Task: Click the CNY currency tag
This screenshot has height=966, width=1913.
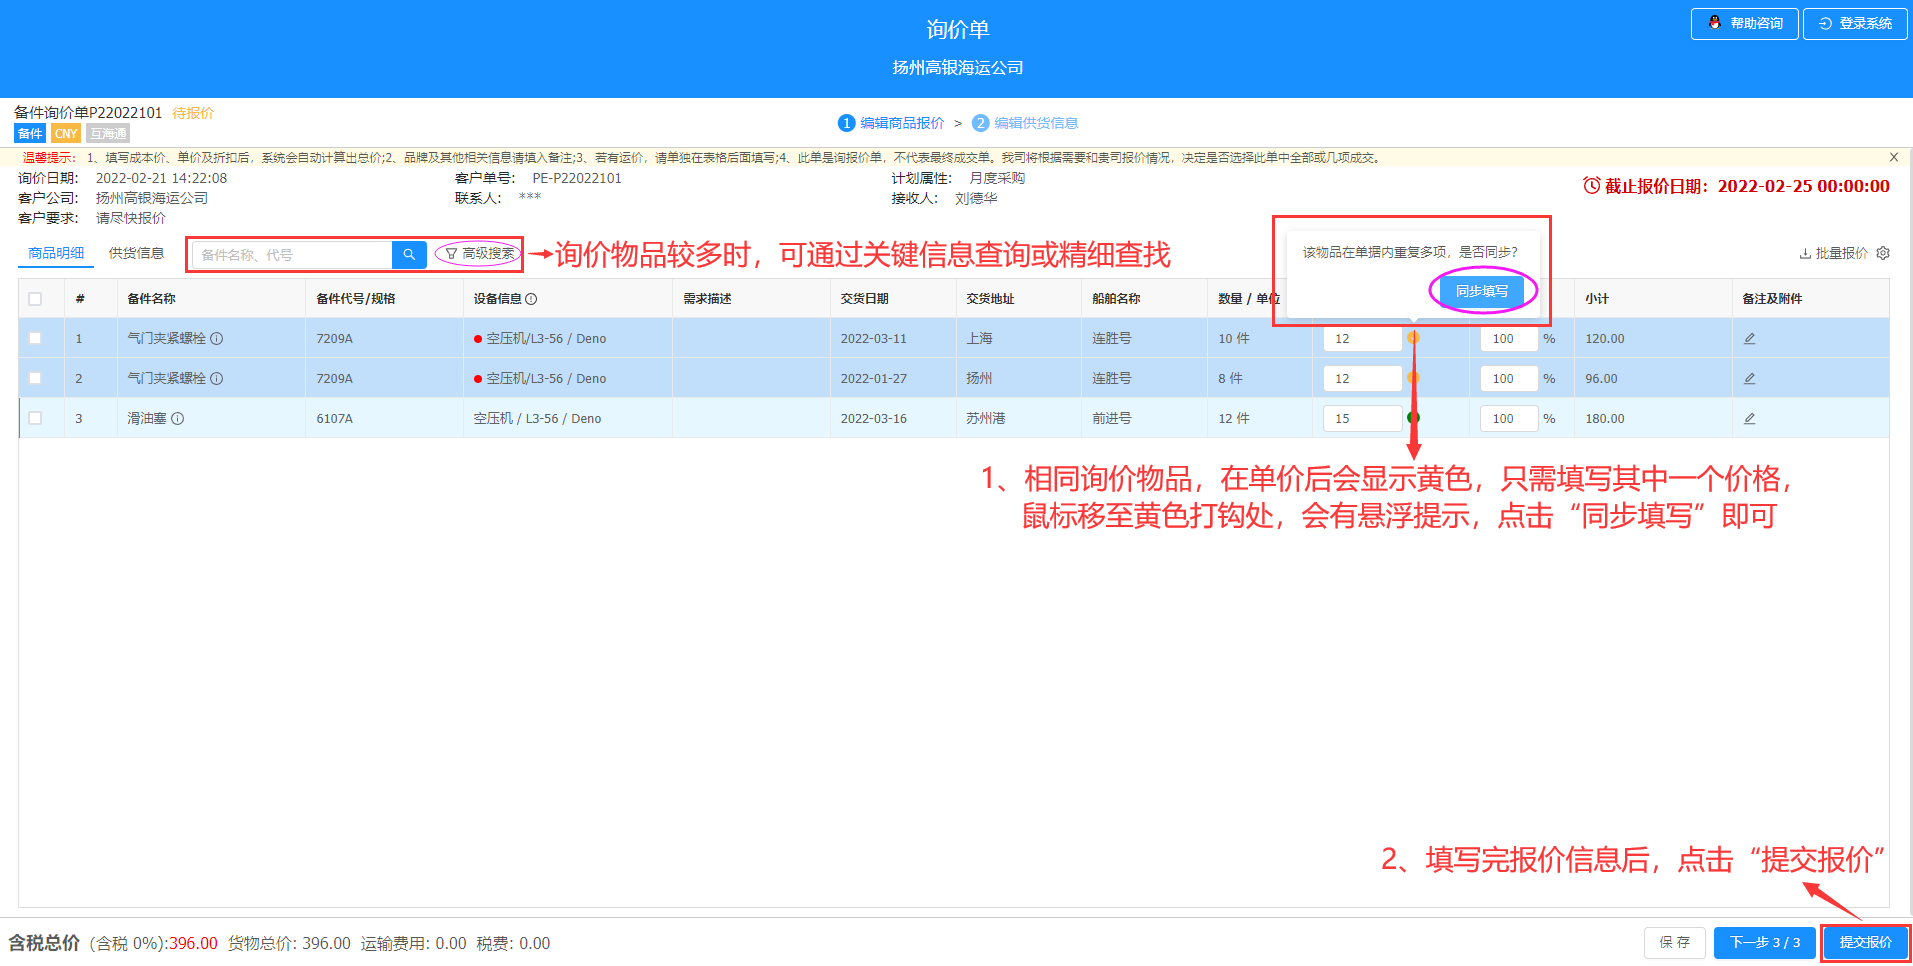Action: [x=66, y=134]
